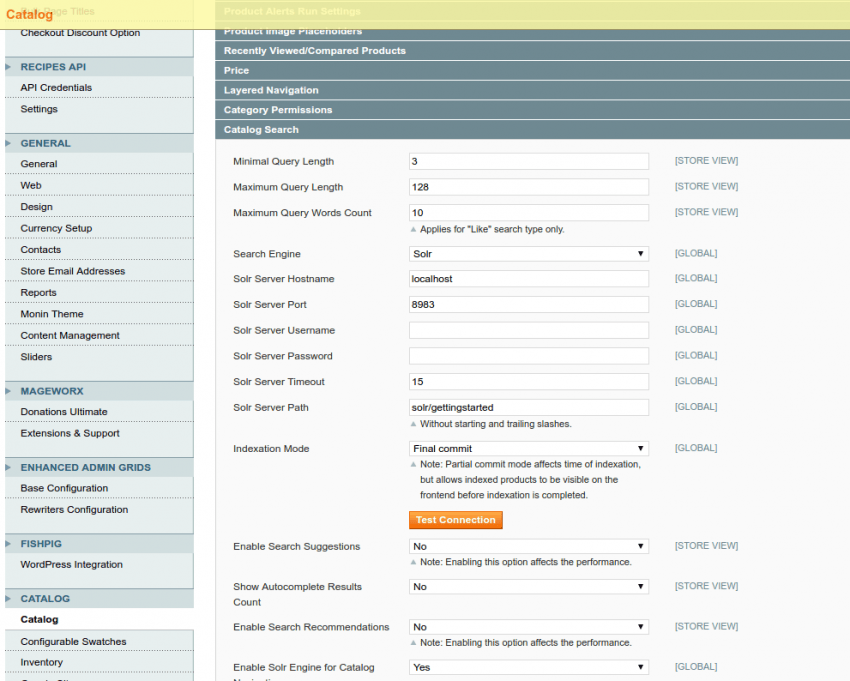Edit Maximum Query Words Count field
850x681 pixels.
click(529, 213)
